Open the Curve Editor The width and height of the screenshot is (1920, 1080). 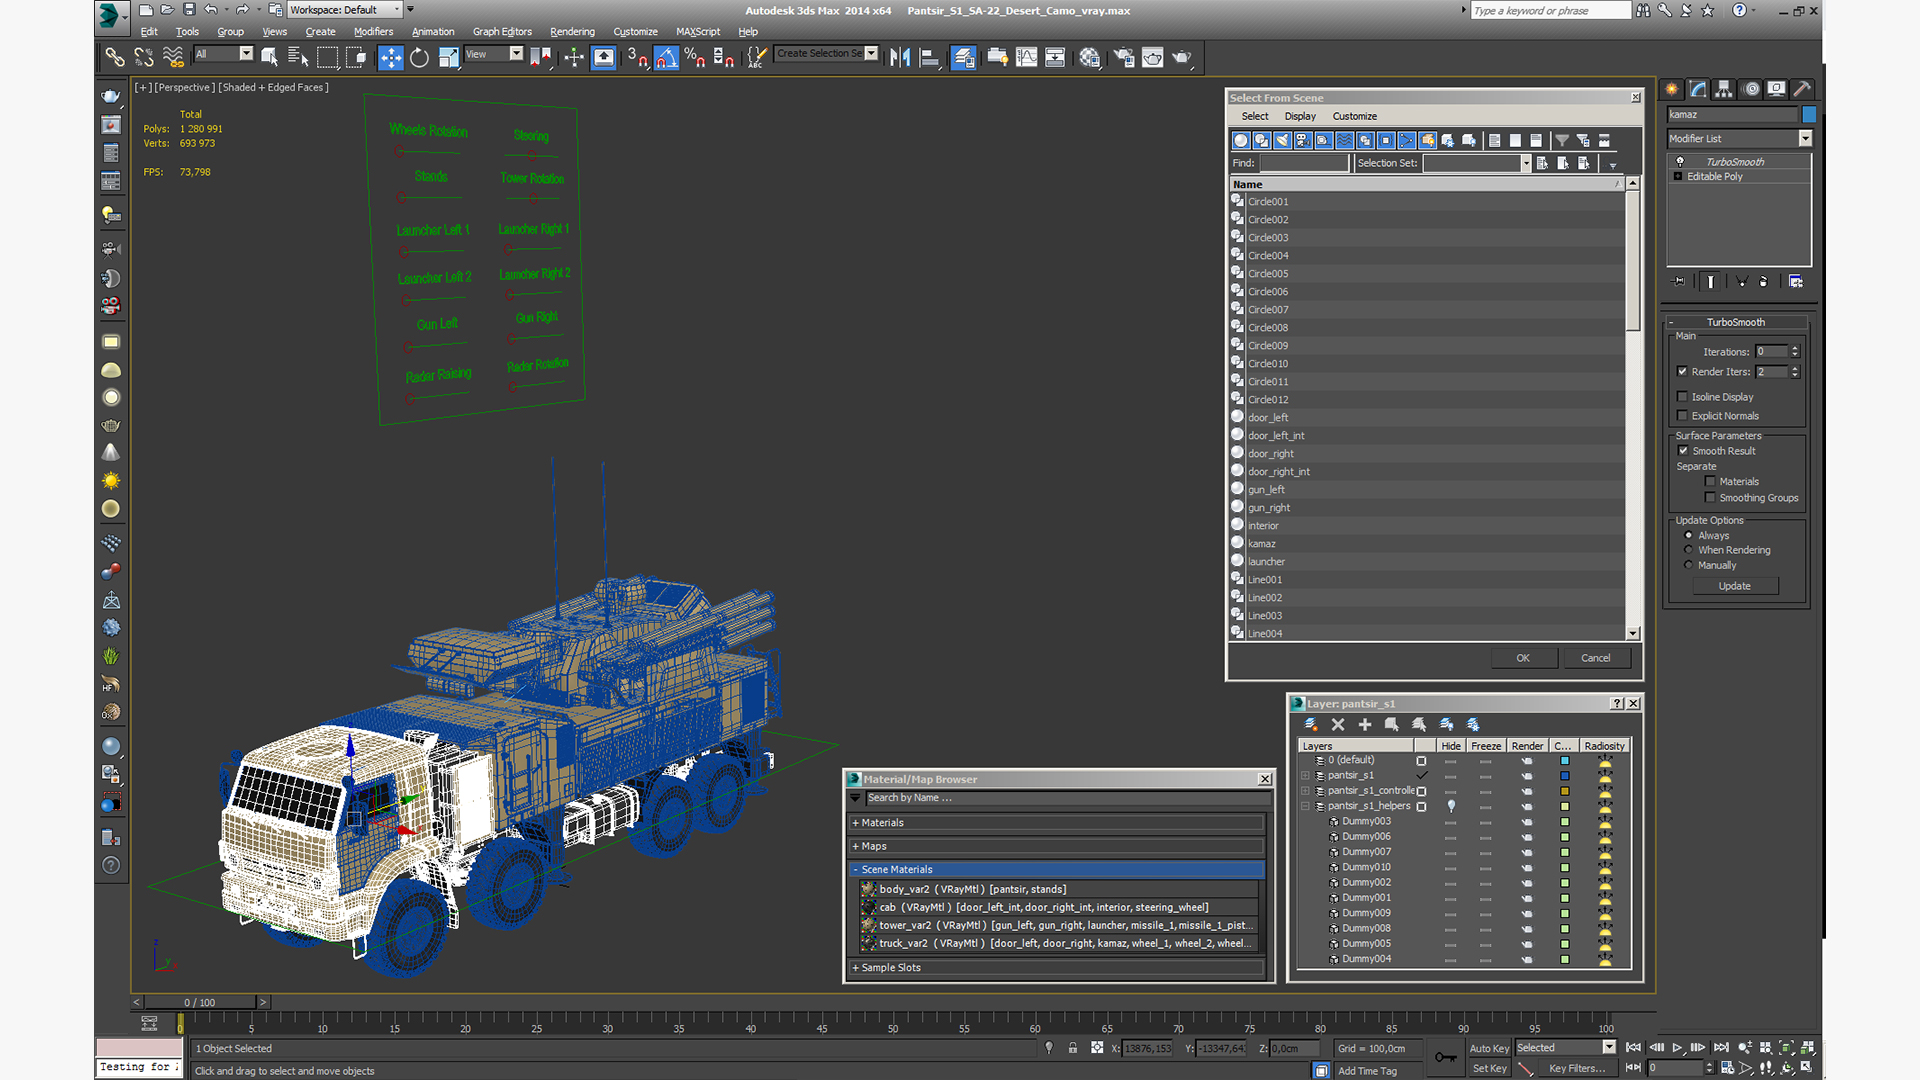coord(1026,57)
